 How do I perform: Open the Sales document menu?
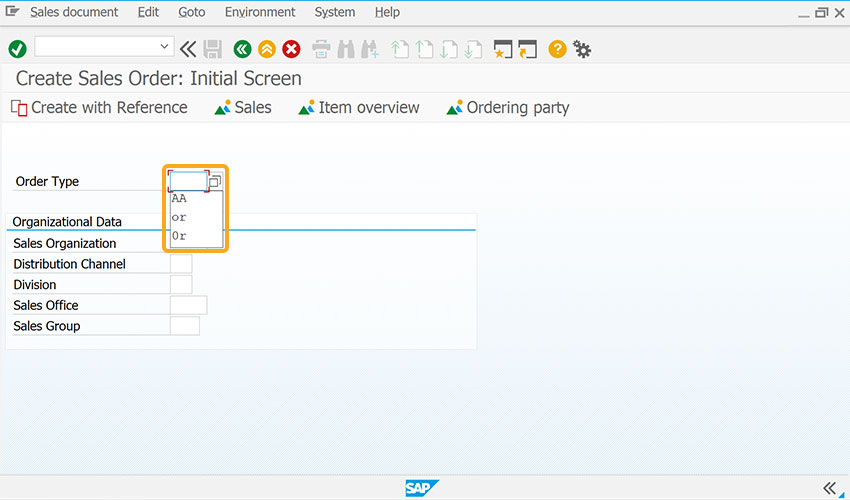click(x=74, y=12)
